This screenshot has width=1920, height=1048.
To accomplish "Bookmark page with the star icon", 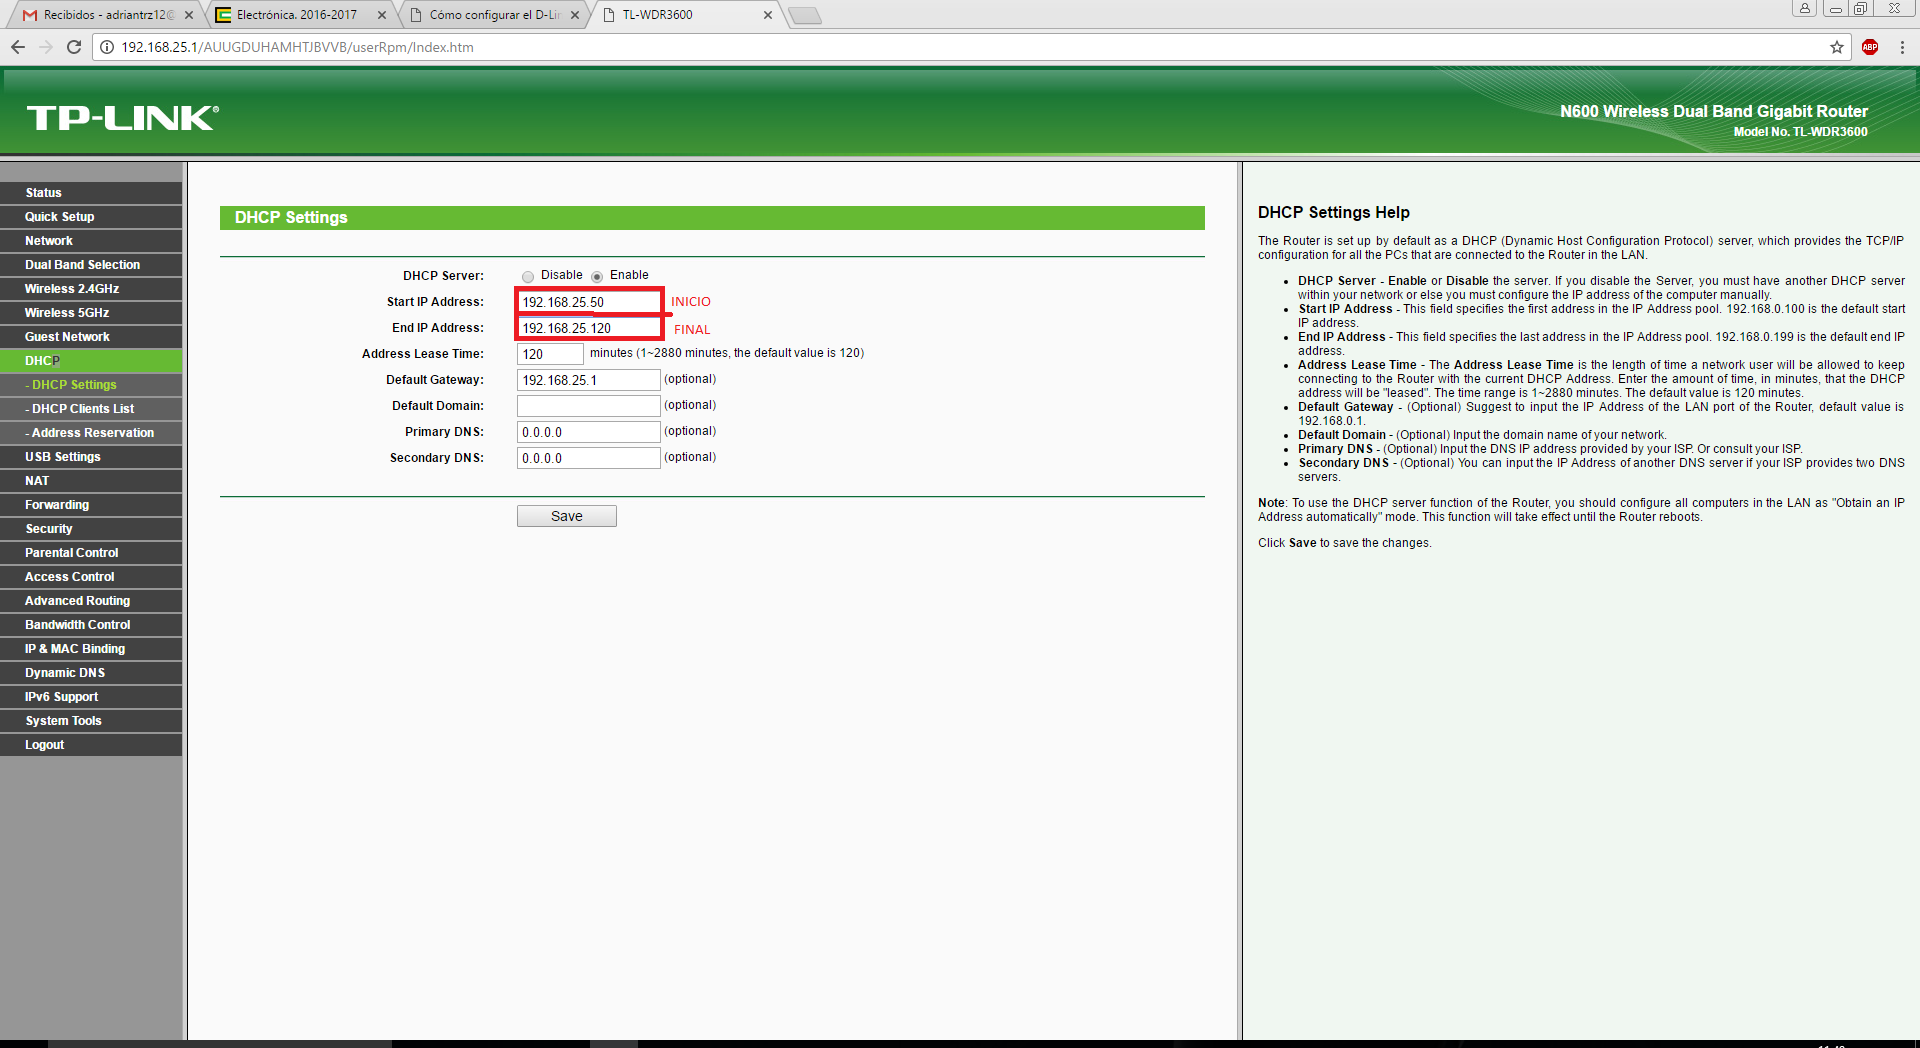I will (x=1837, y=47).
